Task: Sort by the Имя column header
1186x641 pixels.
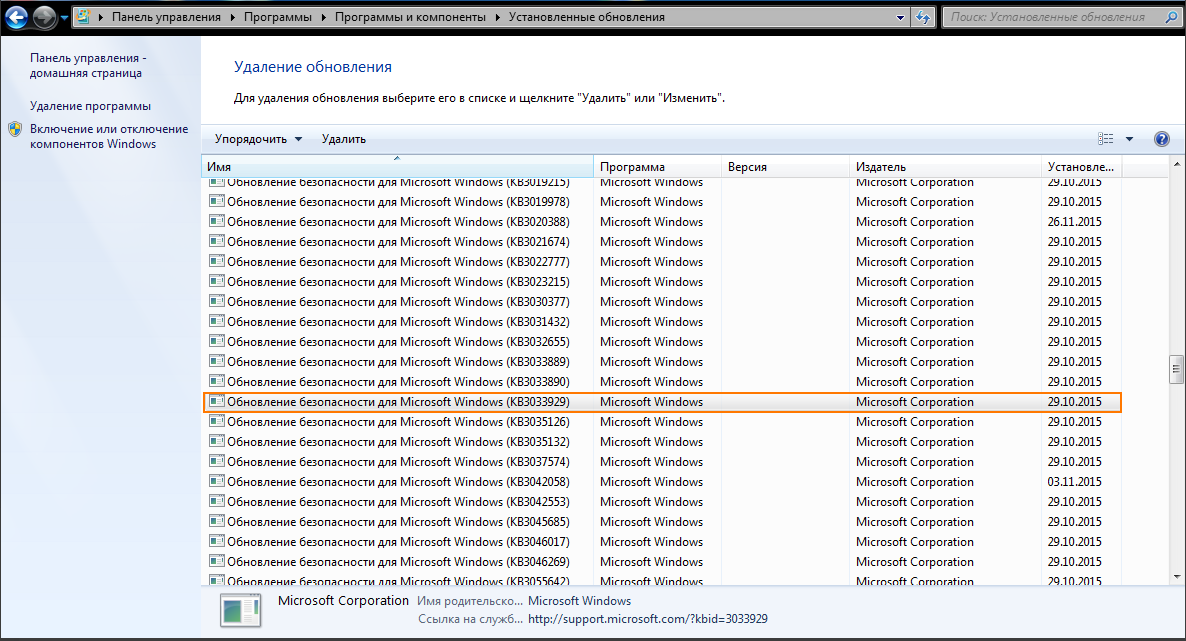Action: [x=398, y=166]
